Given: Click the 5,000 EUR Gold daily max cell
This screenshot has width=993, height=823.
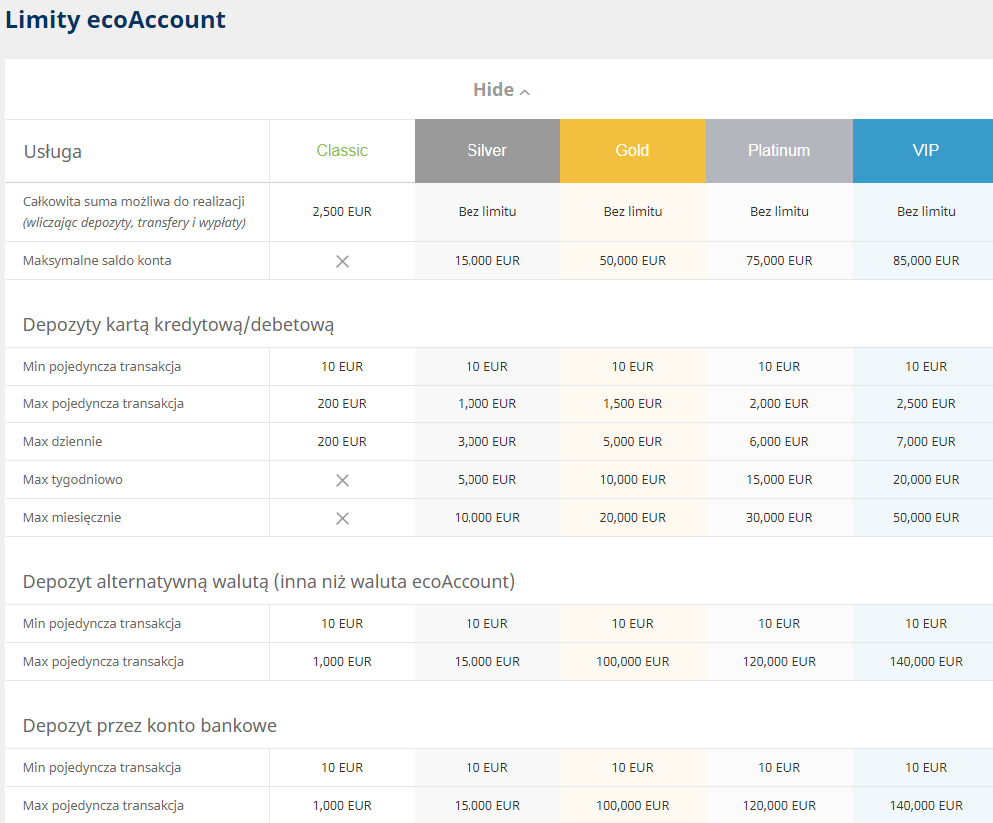Looking at the screenshot, I should 633,442.
